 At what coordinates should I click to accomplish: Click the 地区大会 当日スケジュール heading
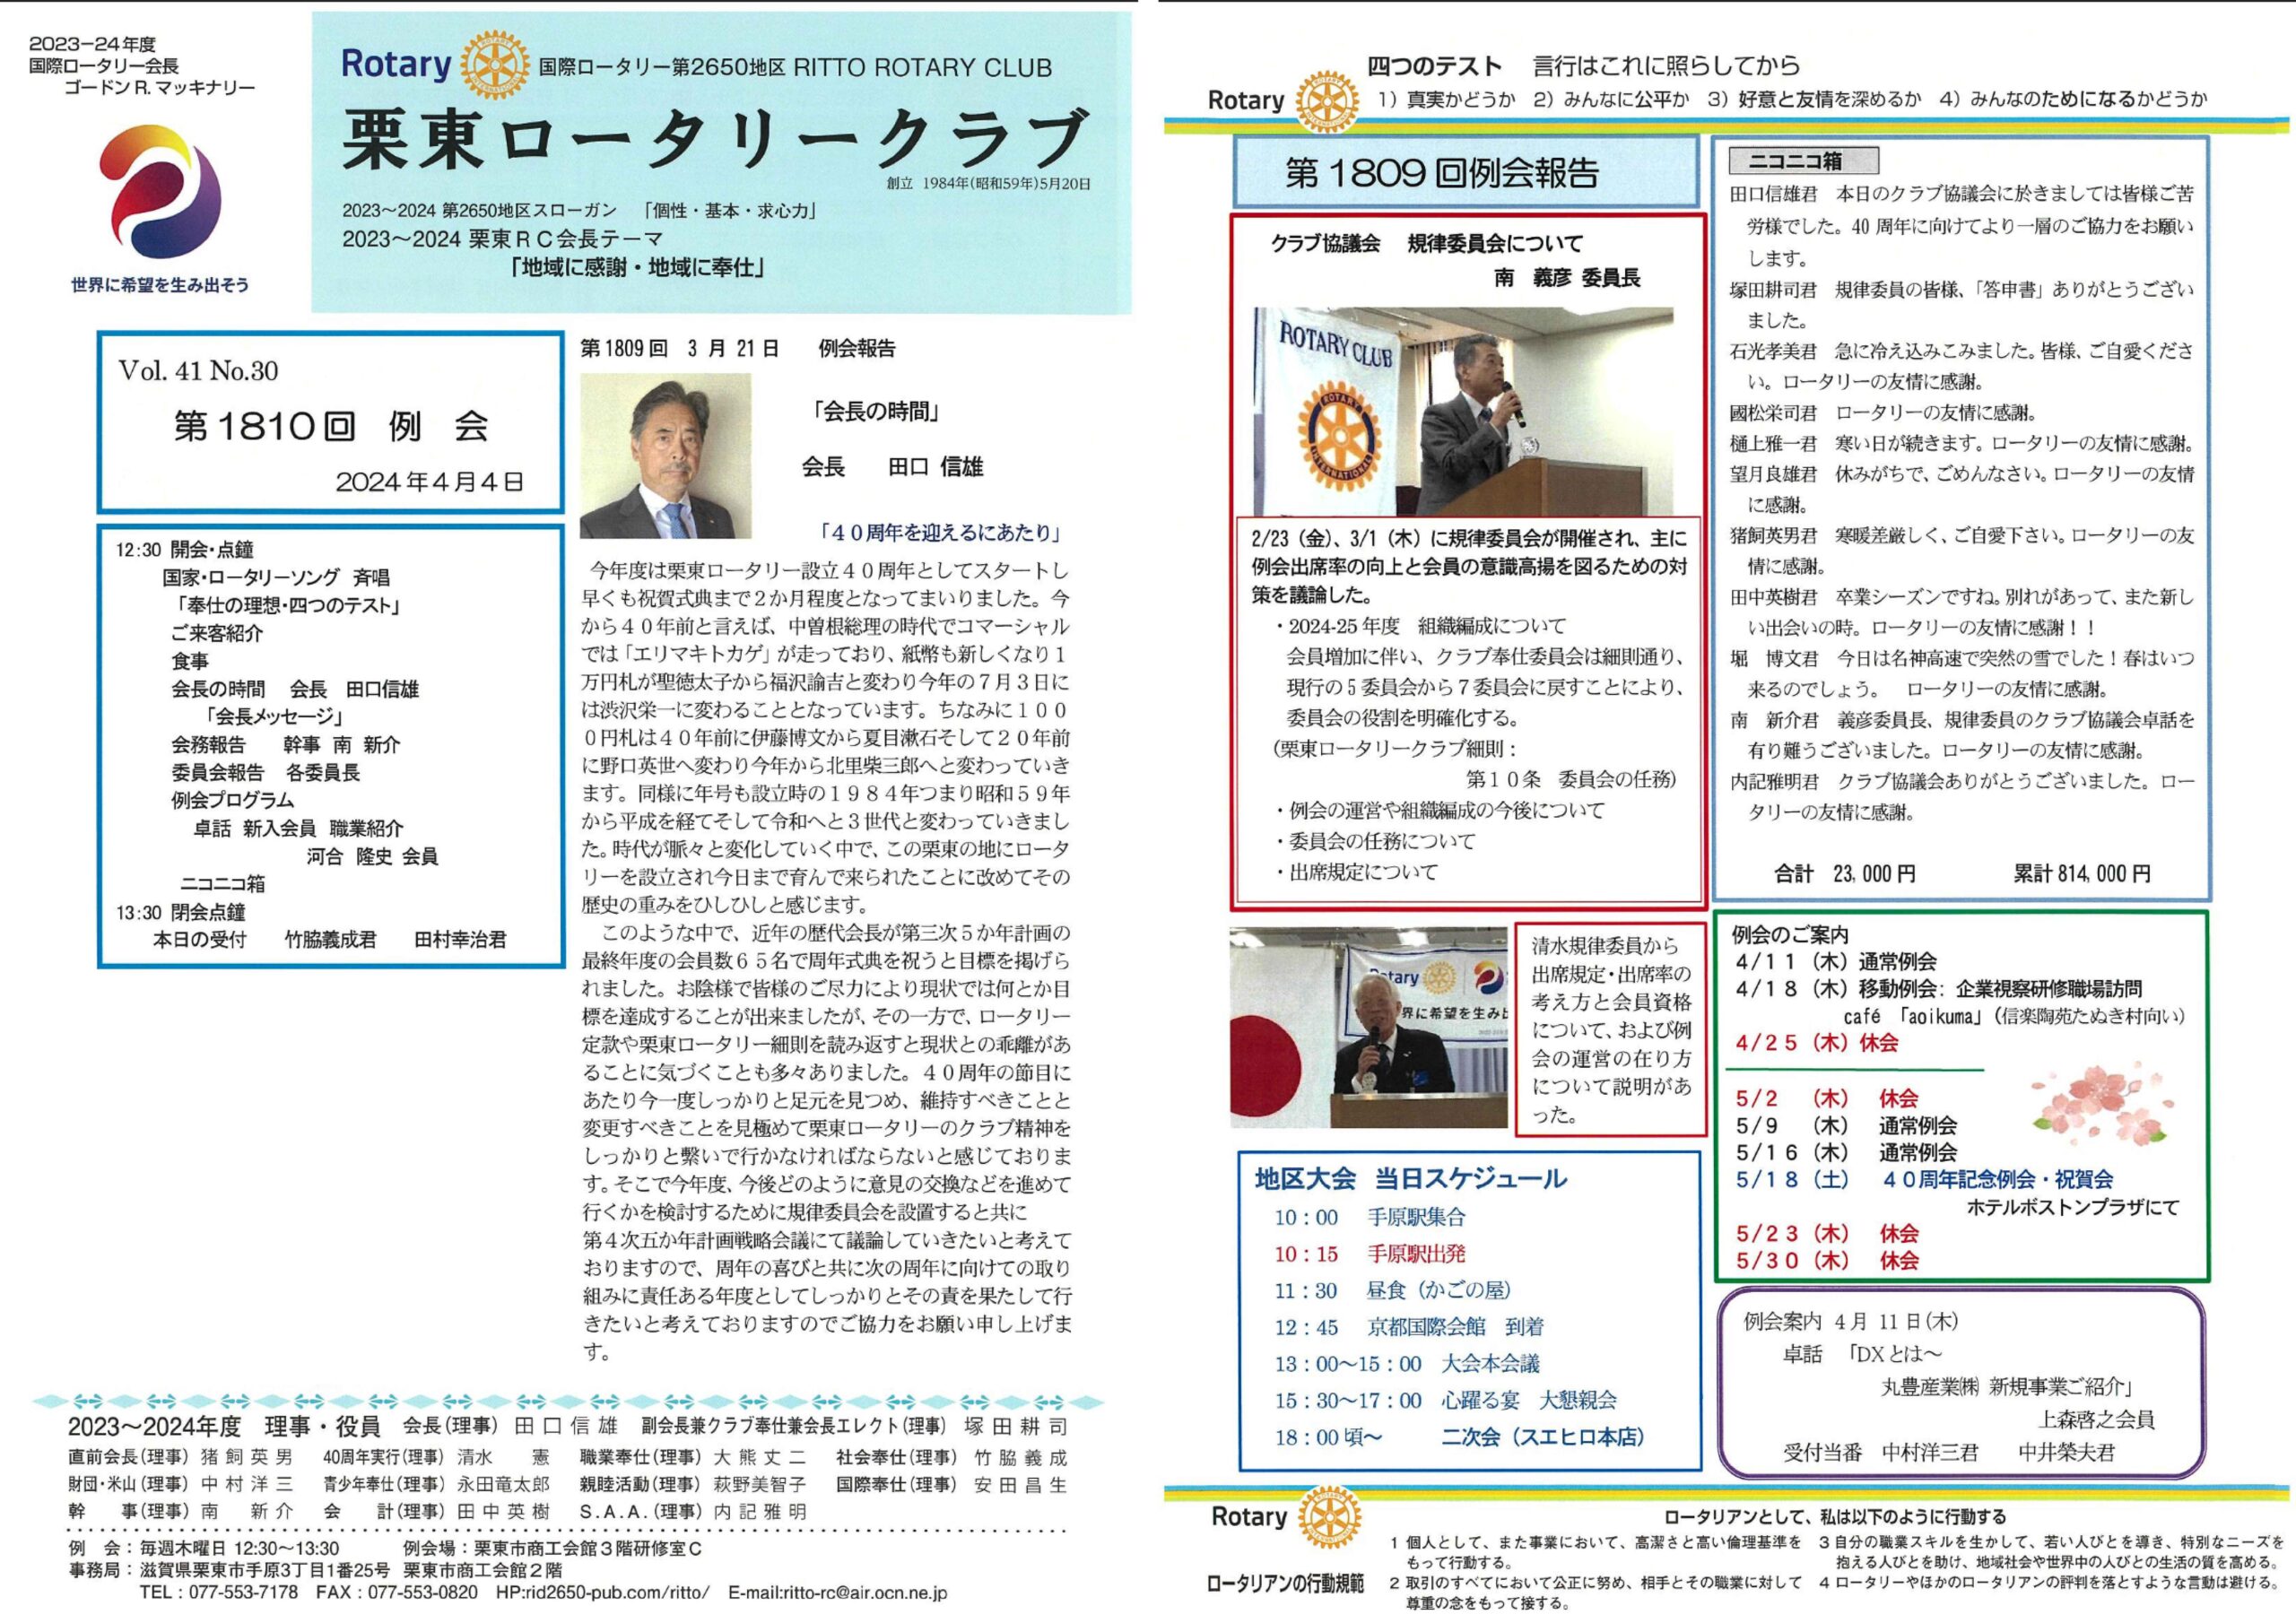pos(1410,1178)
